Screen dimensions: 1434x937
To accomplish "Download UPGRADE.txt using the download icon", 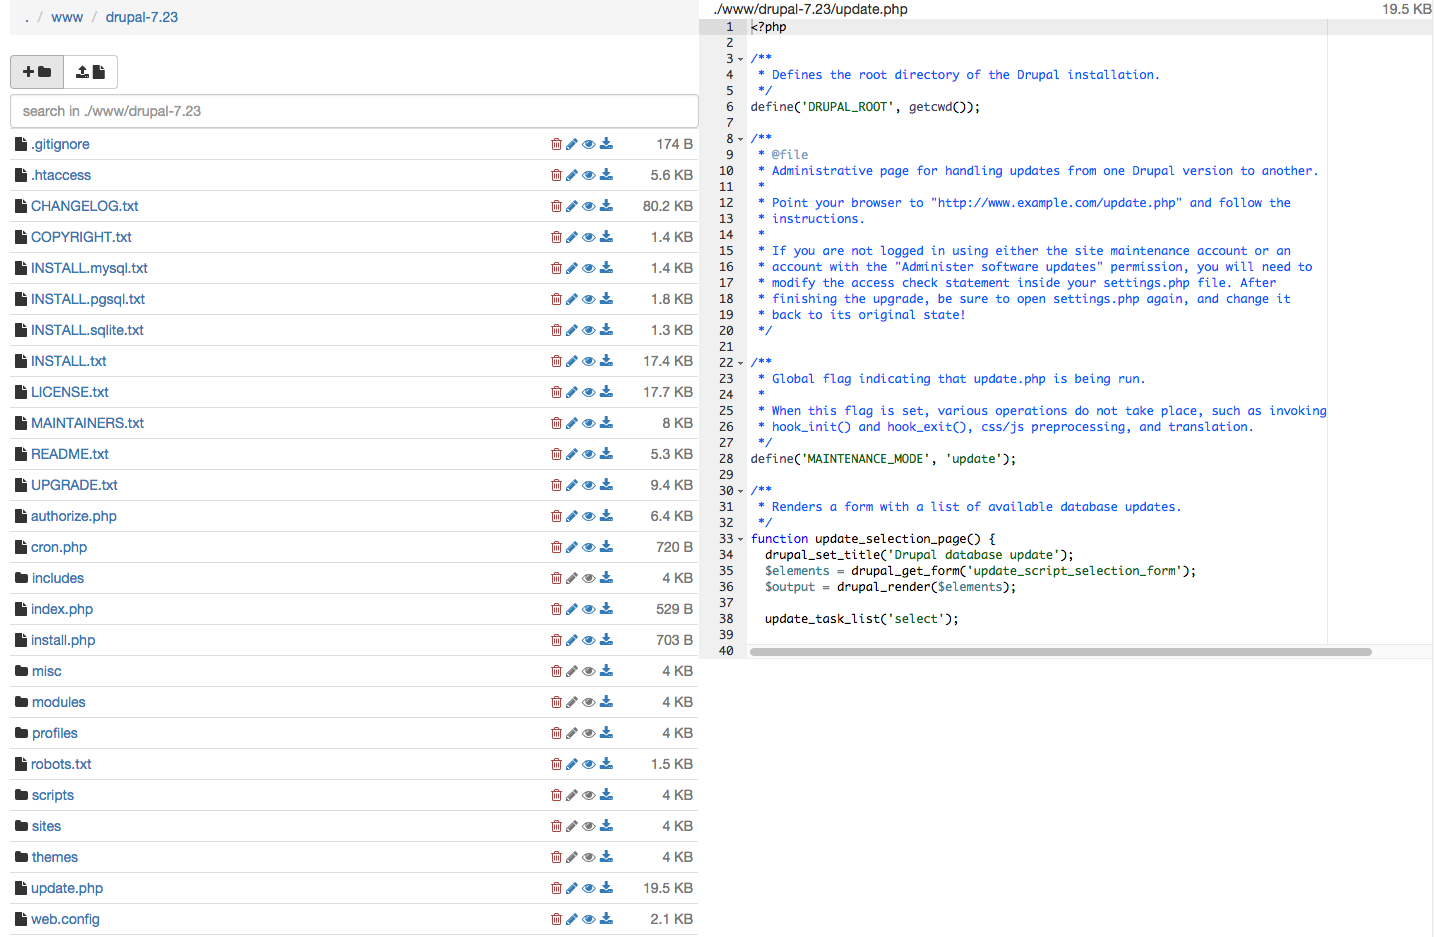I will pos(606,485).
